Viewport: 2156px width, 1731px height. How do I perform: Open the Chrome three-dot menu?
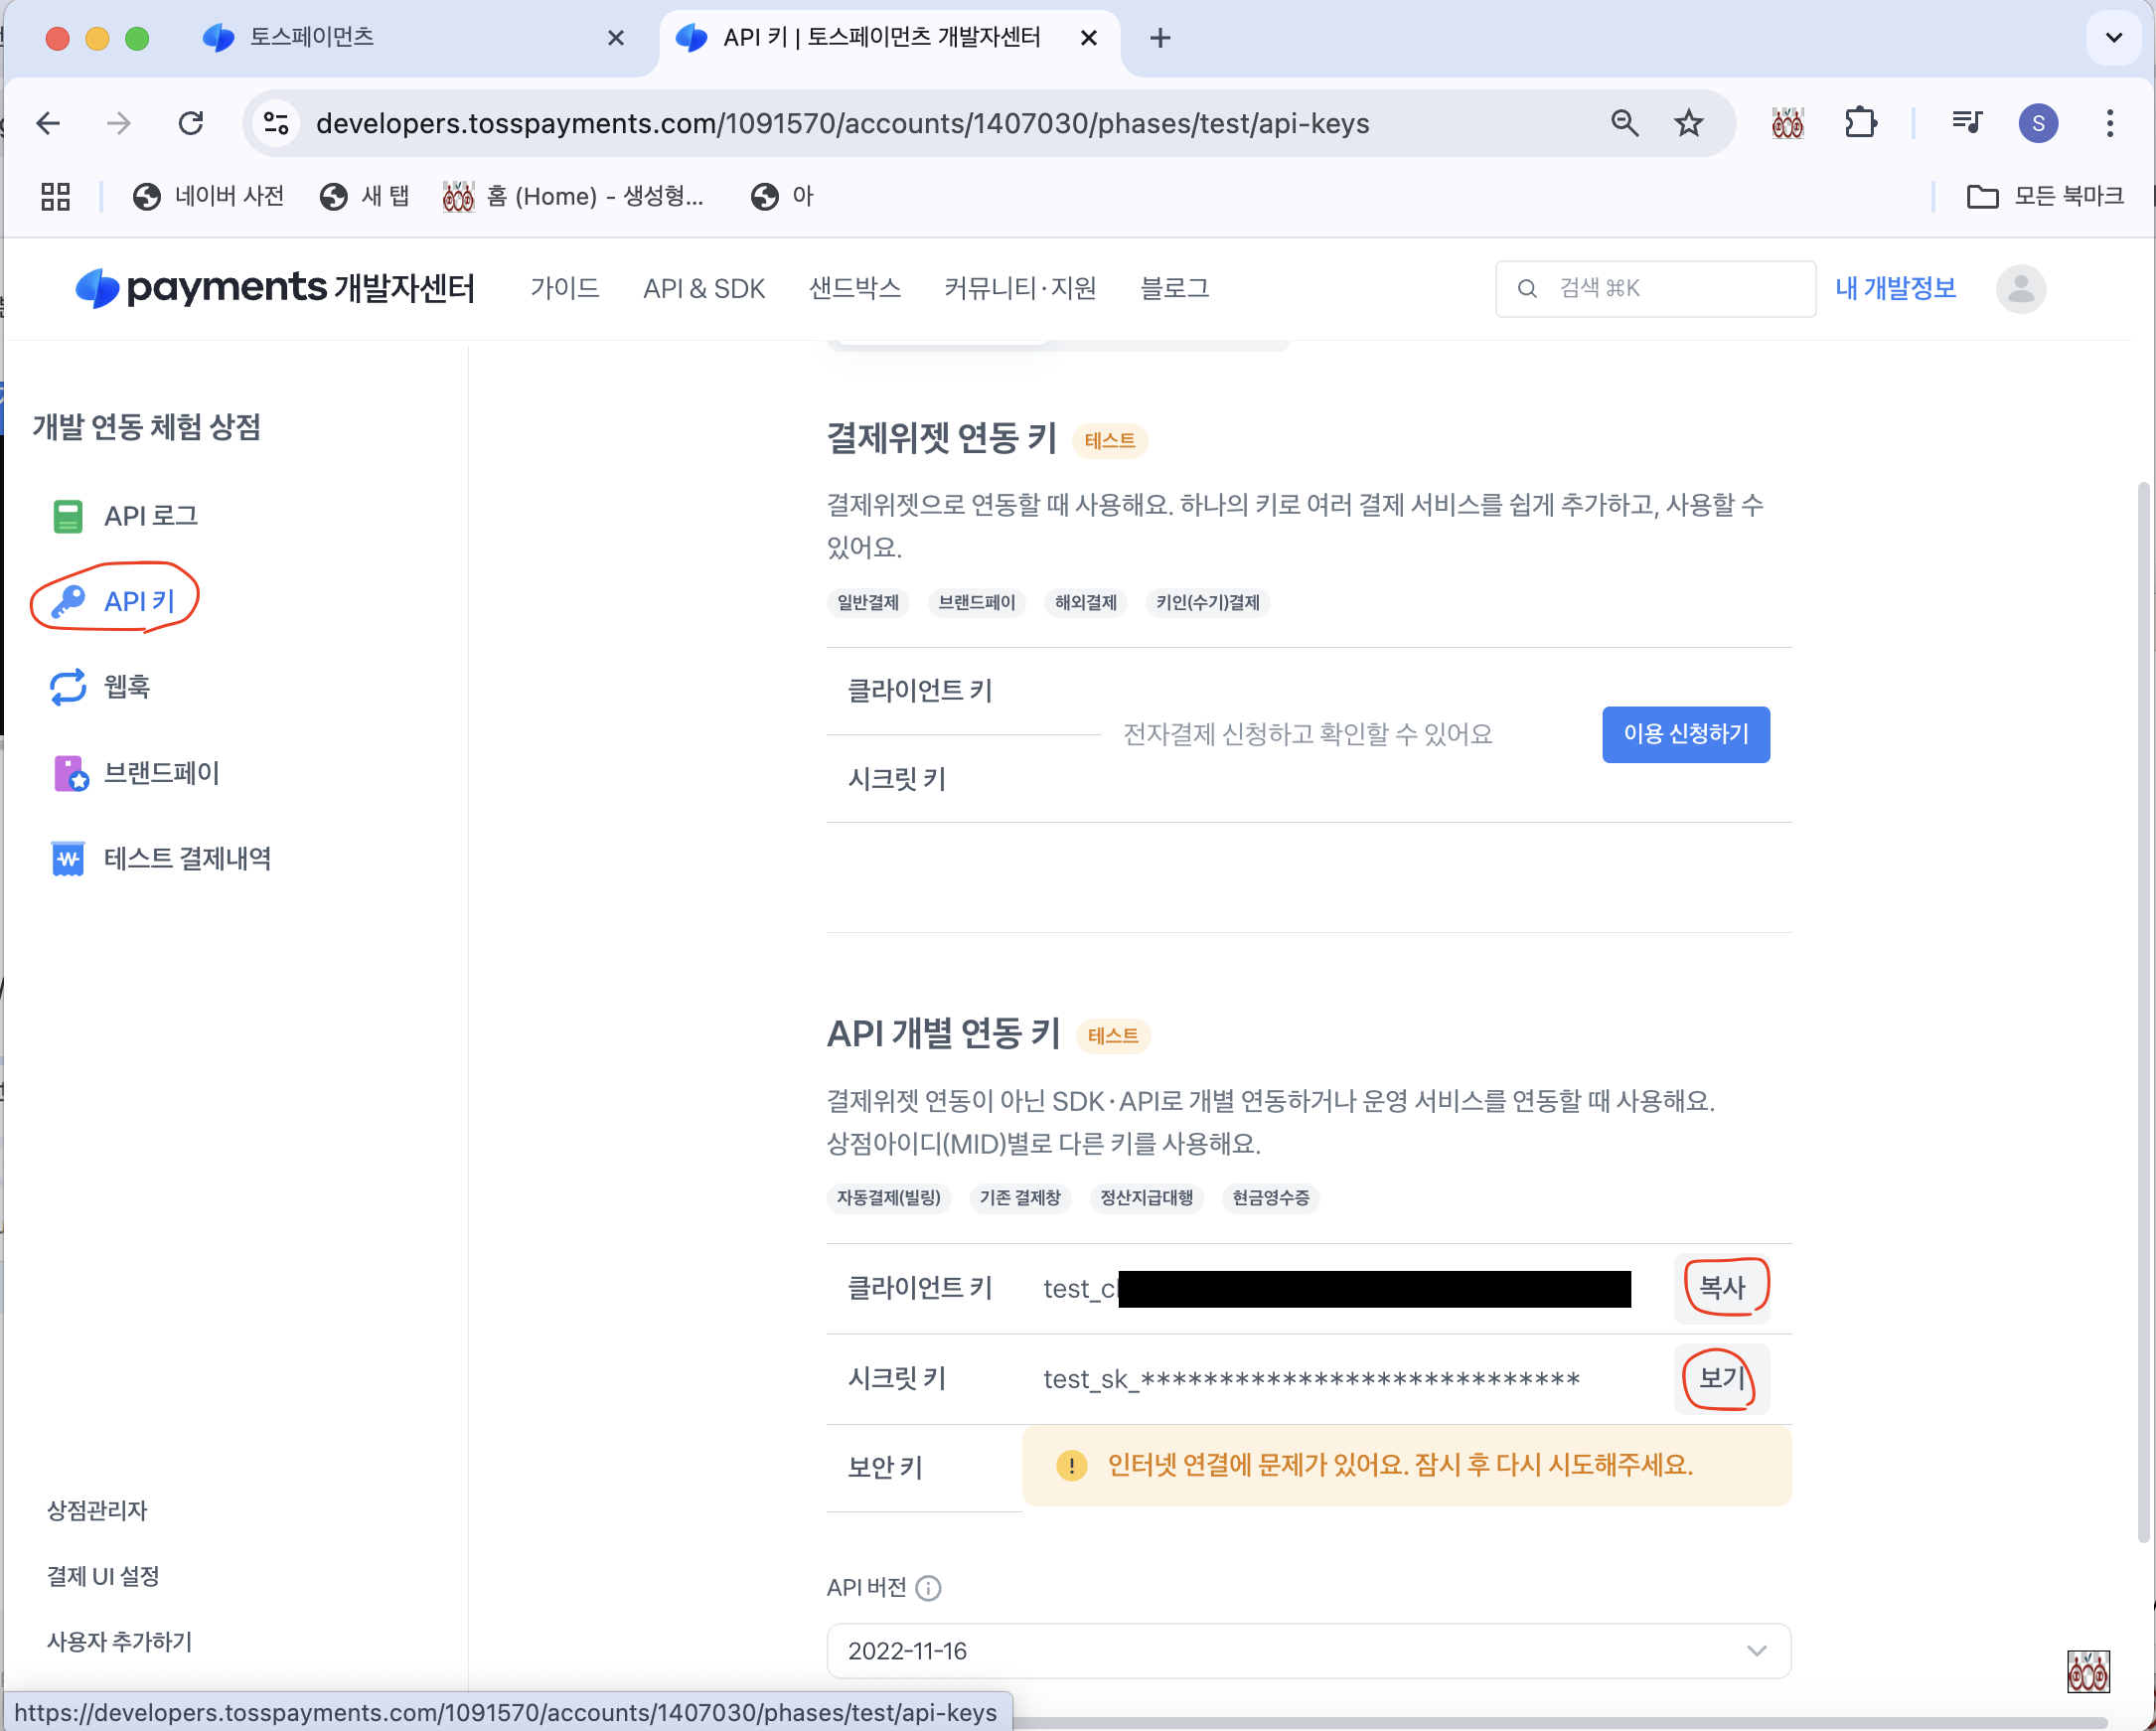[x=2110, y=123]
